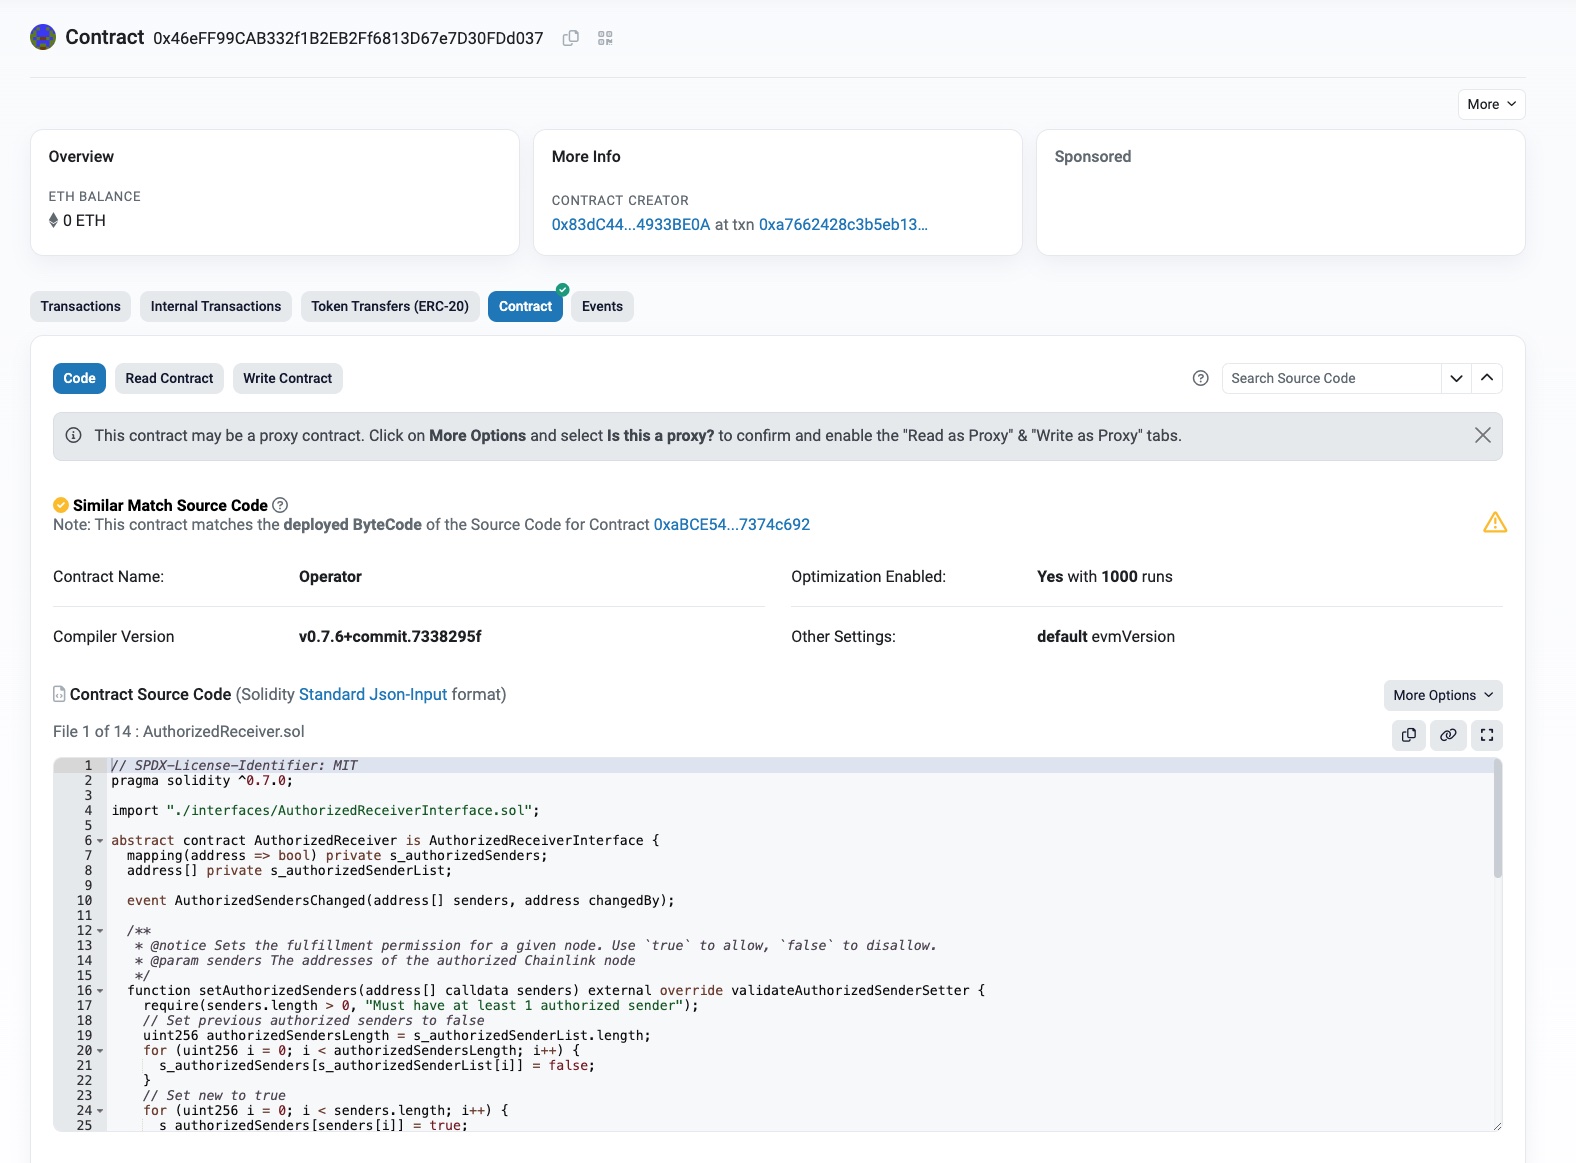Jump to next search result arrow

click(1456, 378)
